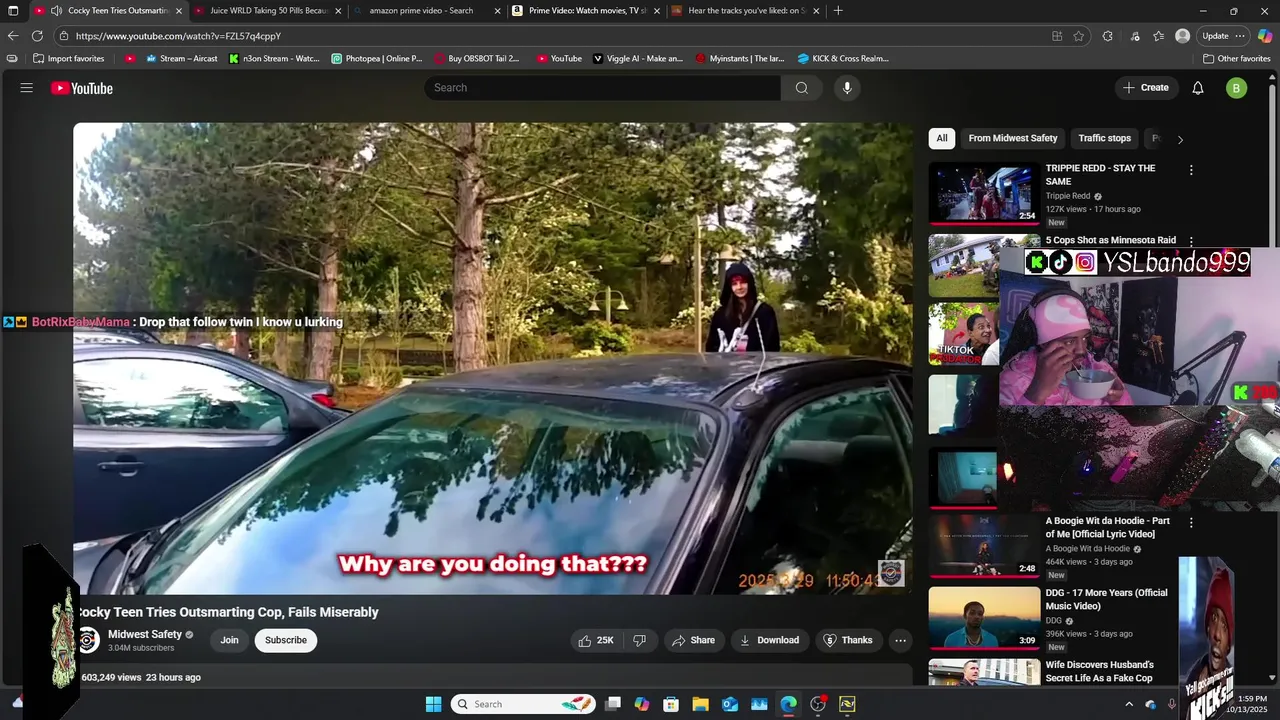Screen dimensions: 1280x720
Task: Open the browser profile icon
Action: 1182,36
